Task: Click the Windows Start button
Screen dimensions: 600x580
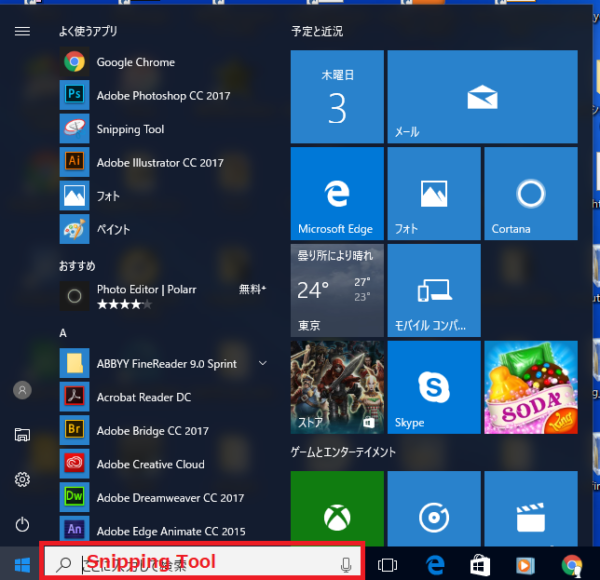Action: (x=22, y=565)
